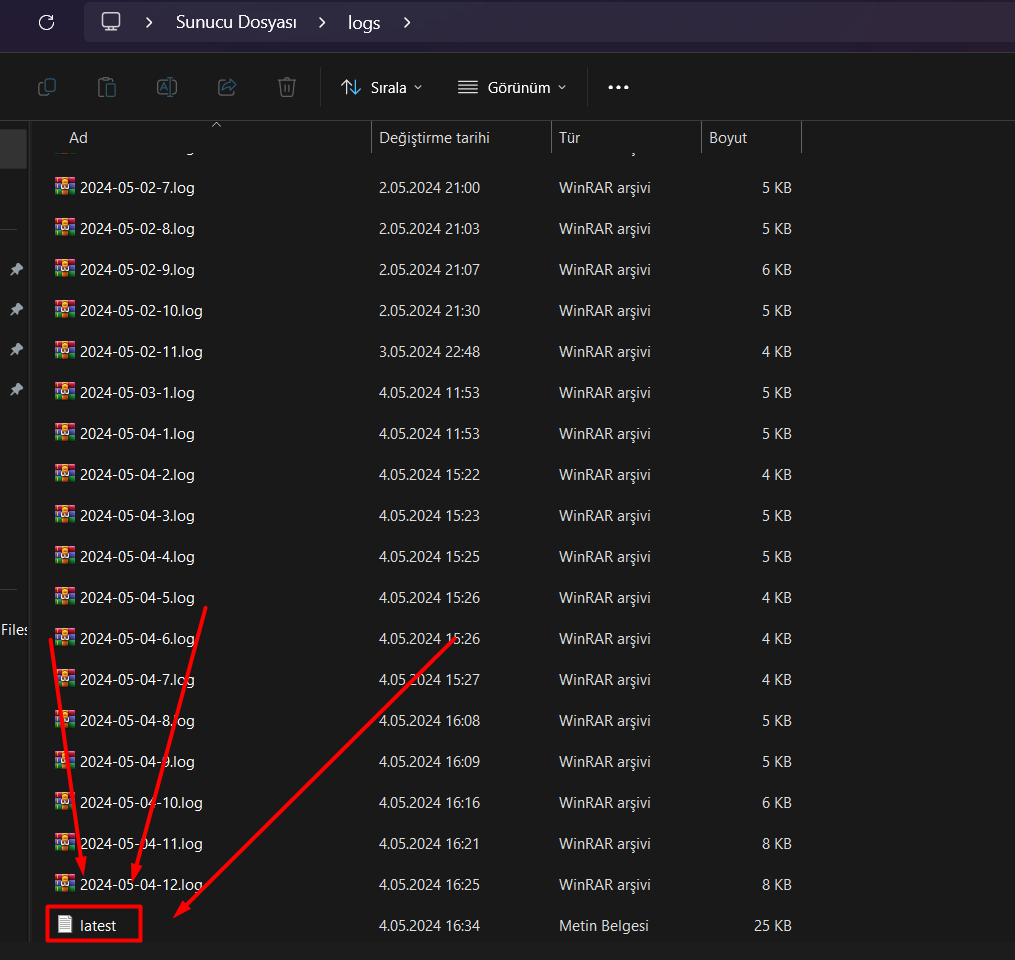
Task: Click the WinRAR icon of 2024-05-04-8.log
Action: coord(65,719)
